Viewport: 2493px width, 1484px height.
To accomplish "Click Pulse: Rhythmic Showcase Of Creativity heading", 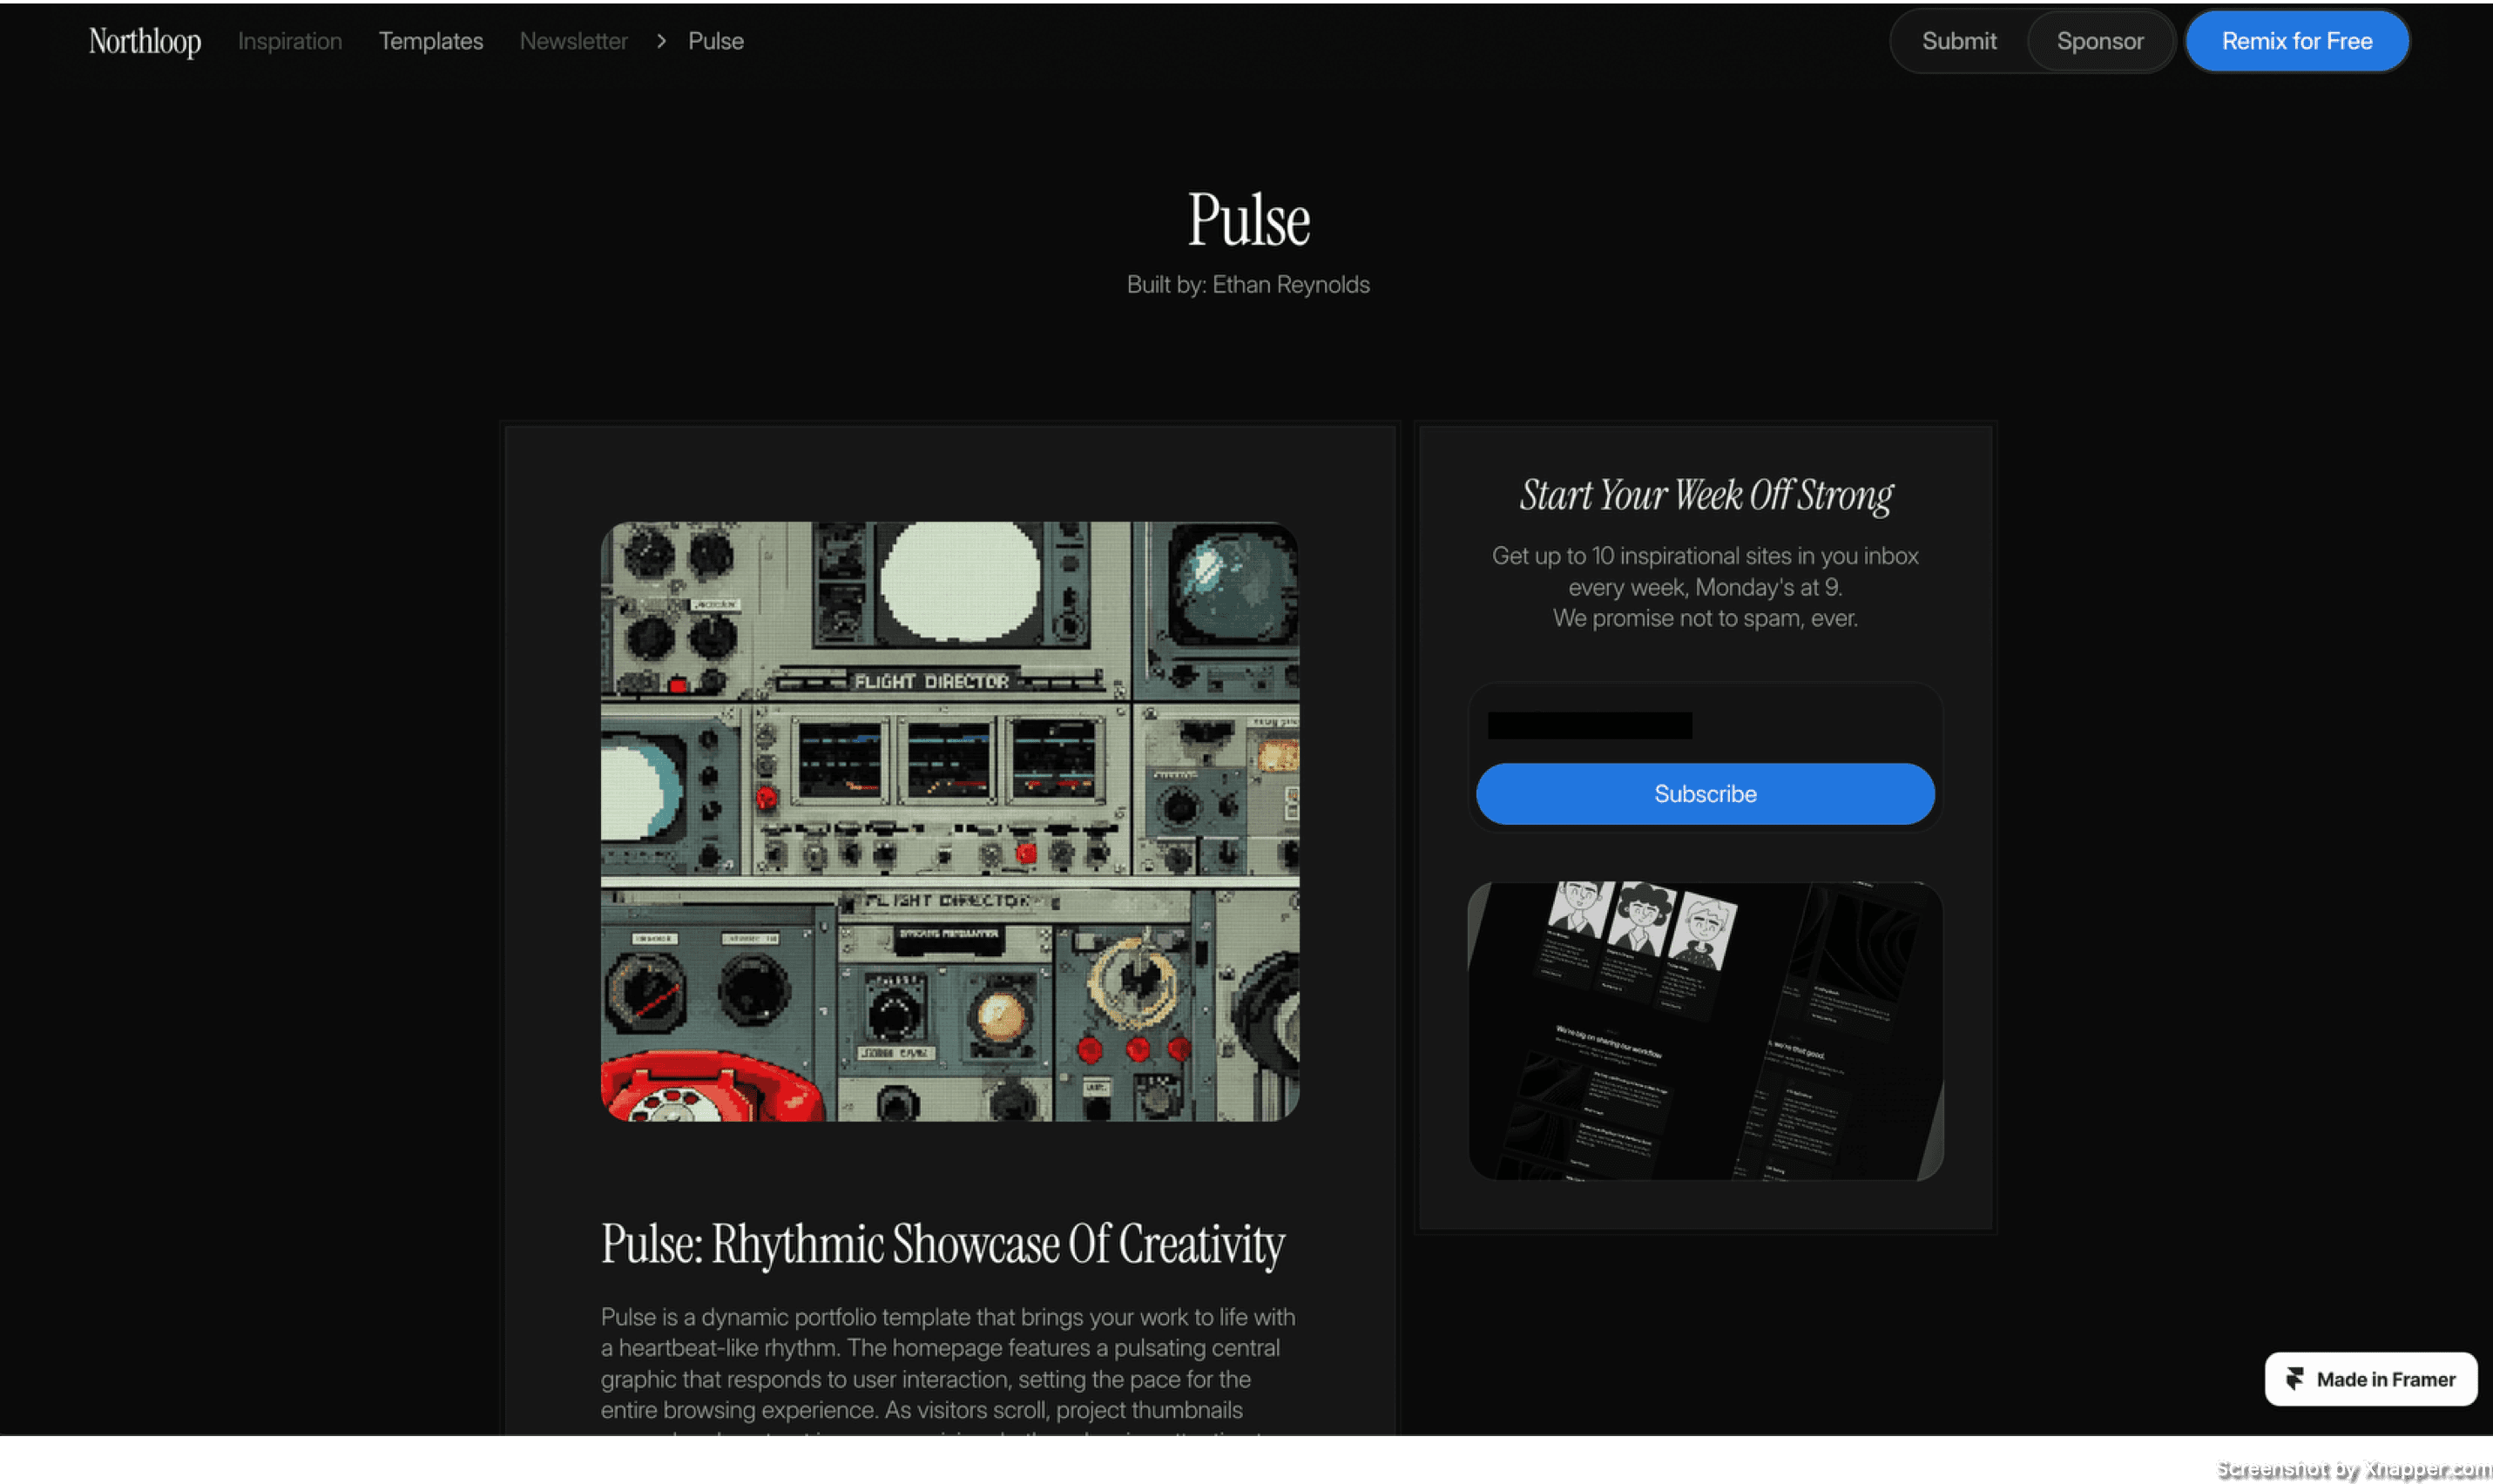I will click(943, 1244).
